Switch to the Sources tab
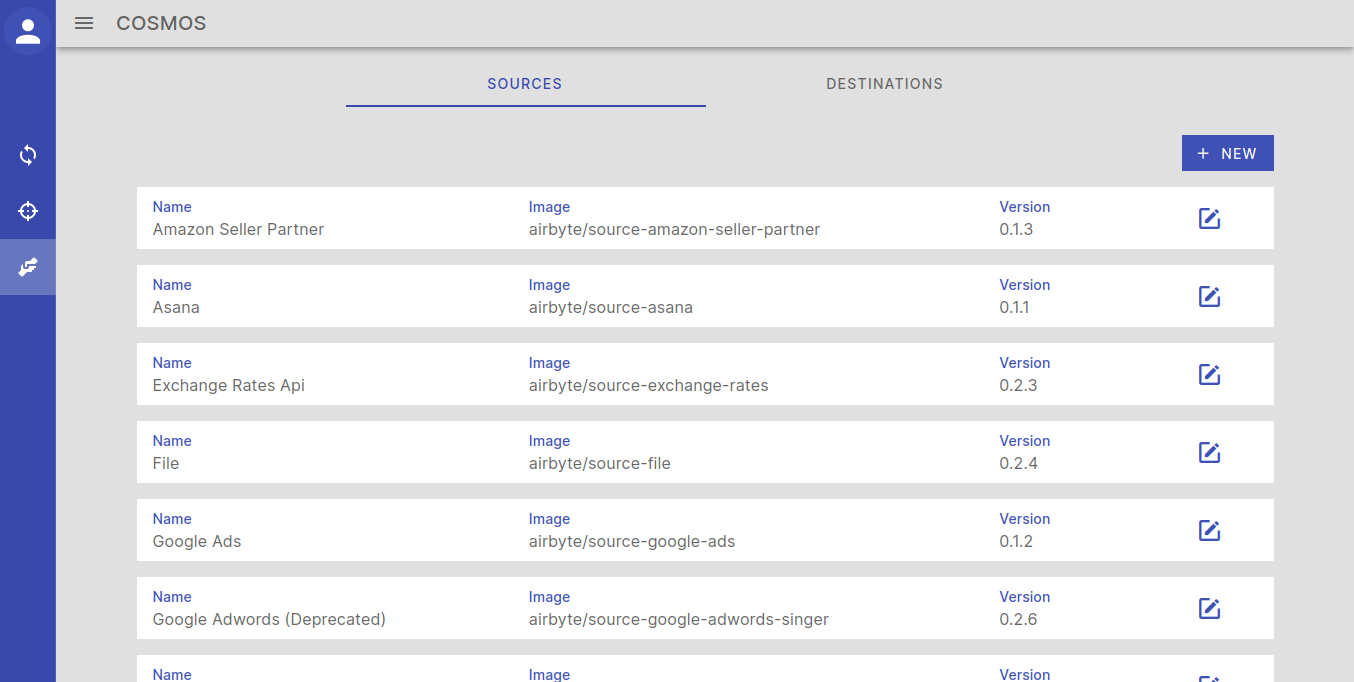Viewport: 1354px width, 682px height. 525,84
